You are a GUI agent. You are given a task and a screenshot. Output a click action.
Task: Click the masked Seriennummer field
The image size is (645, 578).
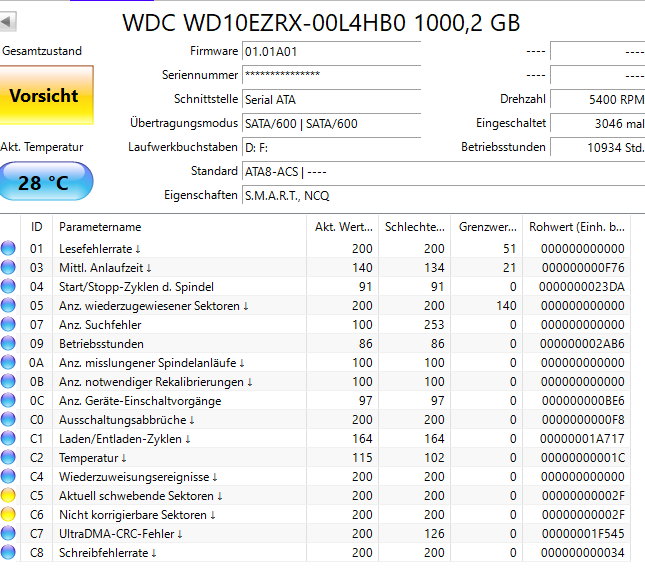point(332,75)
